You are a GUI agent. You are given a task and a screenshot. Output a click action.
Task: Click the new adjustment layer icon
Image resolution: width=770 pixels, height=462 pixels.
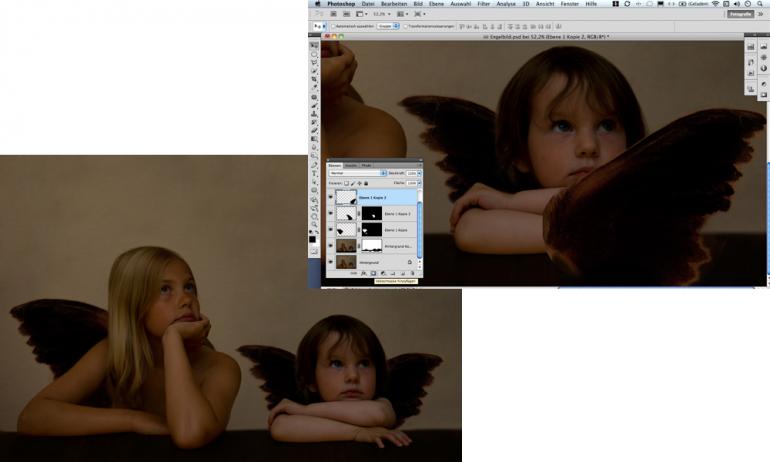383,273
